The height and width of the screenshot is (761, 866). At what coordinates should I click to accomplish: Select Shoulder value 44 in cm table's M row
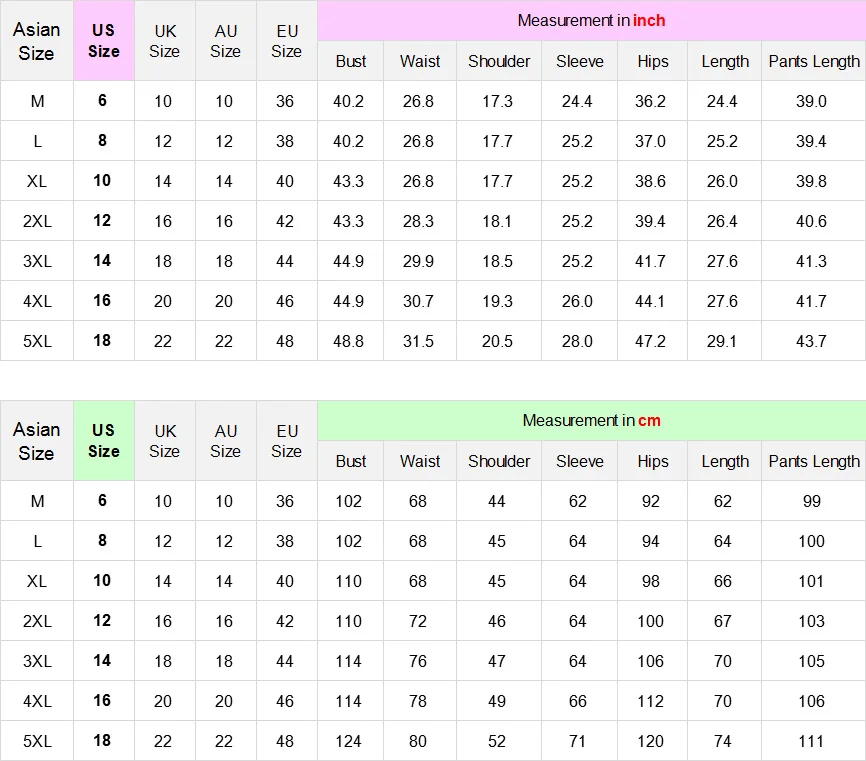[497, 501]
